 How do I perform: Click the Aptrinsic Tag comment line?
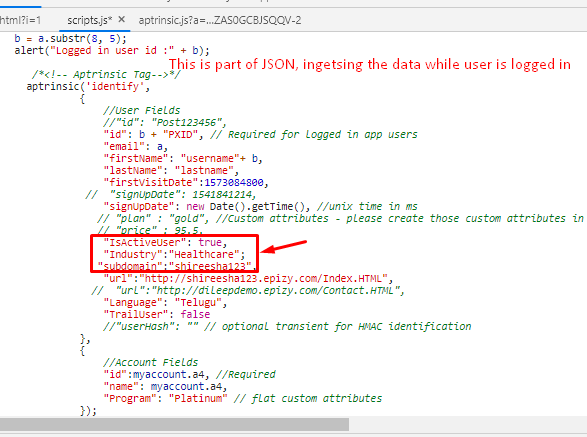point(106,75)
